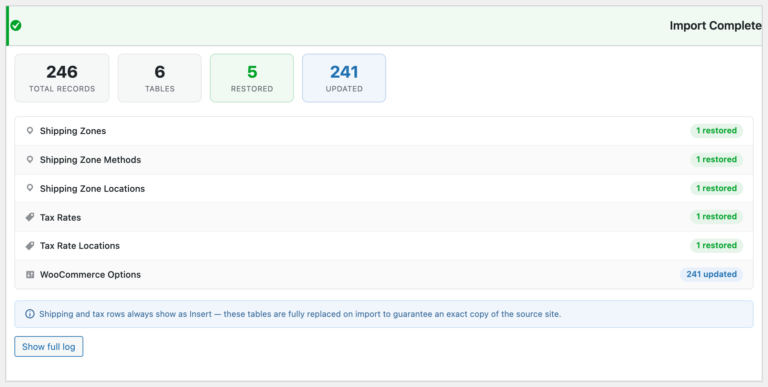Select the 241 Updated stat card

pyautogui.click(x=344, y=78)
